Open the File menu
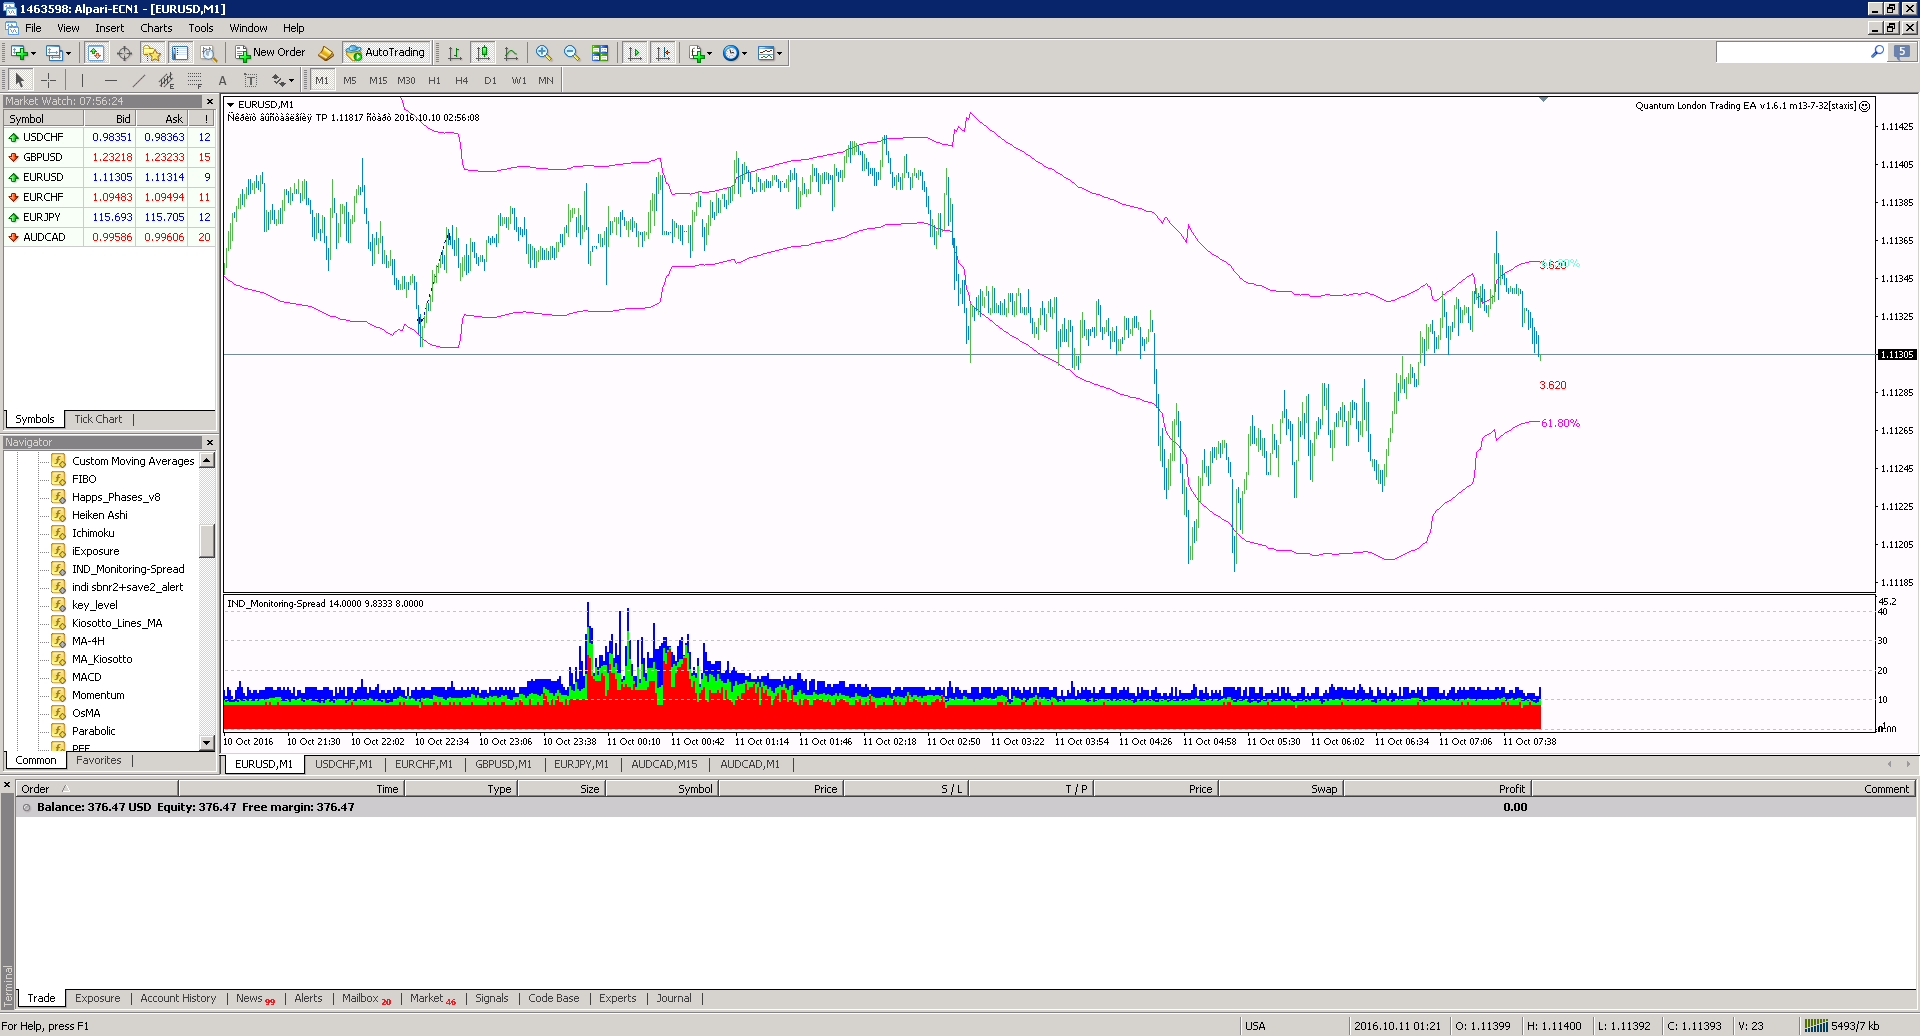 click(x=33, y=28)
